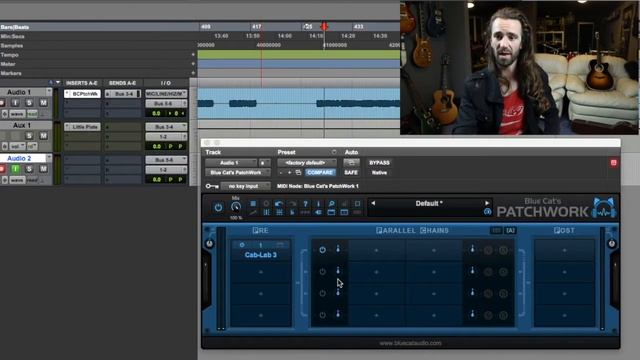
Task: Solo the Audio 1 track
Action: (x=29, y=103)
